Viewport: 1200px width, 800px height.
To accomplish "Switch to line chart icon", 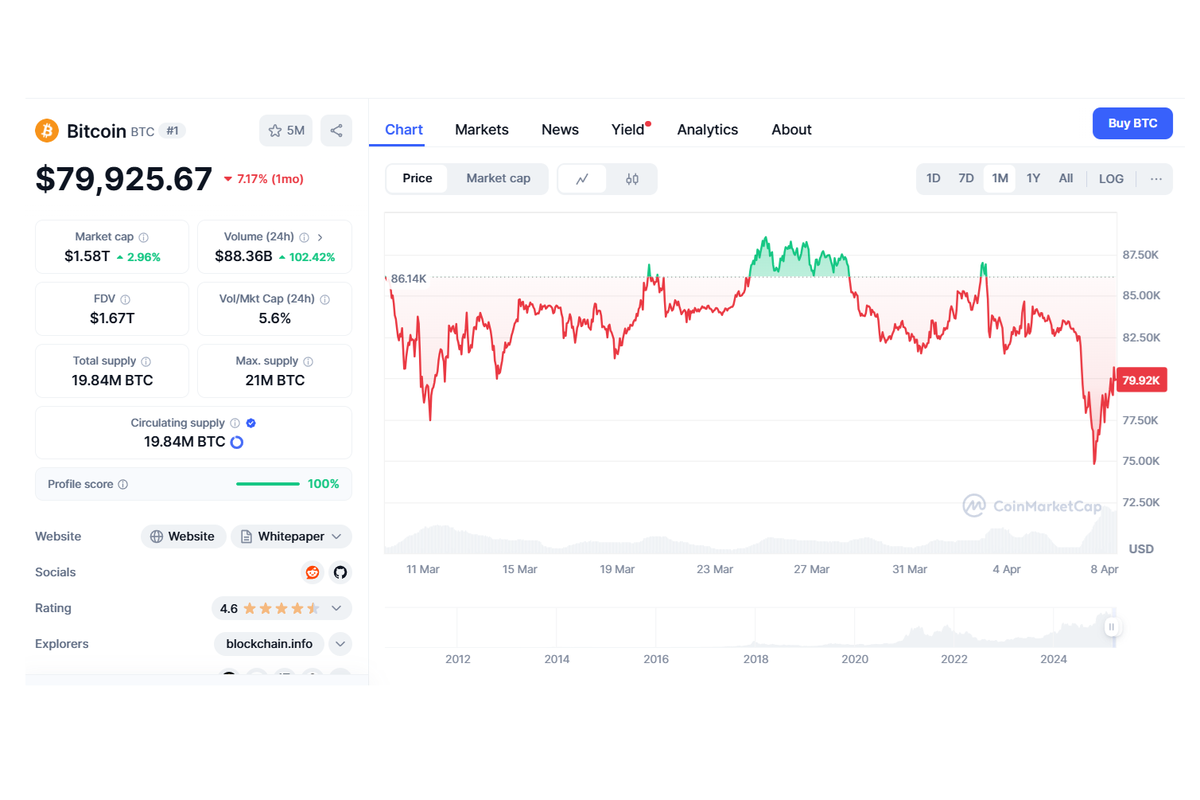I will 582,179.
